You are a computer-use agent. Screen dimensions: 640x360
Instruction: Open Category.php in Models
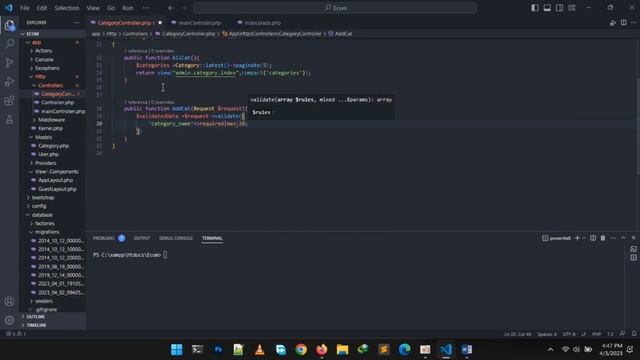click(53, 146)
